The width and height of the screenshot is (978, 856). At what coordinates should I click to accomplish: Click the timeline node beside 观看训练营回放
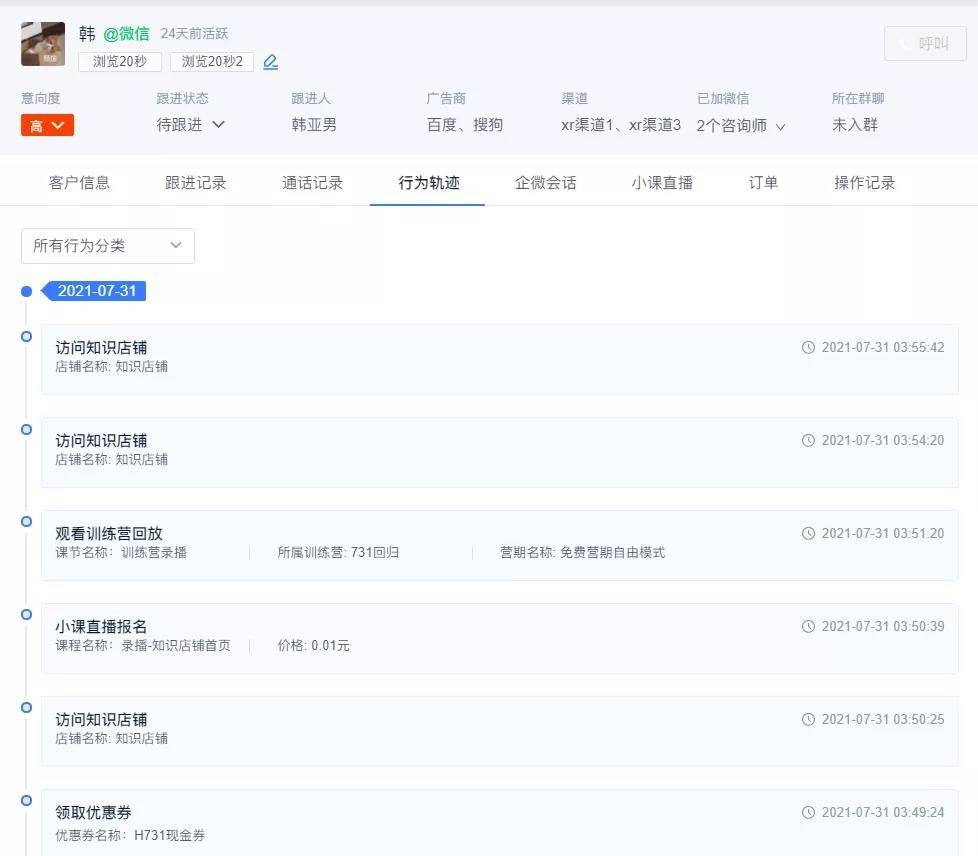(26, 520)
